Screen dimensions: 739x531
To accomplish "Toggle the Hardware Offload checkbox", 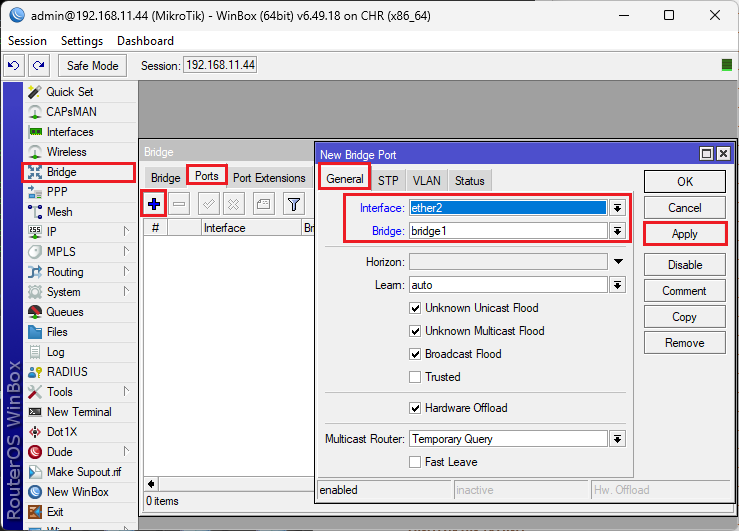I will (x=415, y=408).
